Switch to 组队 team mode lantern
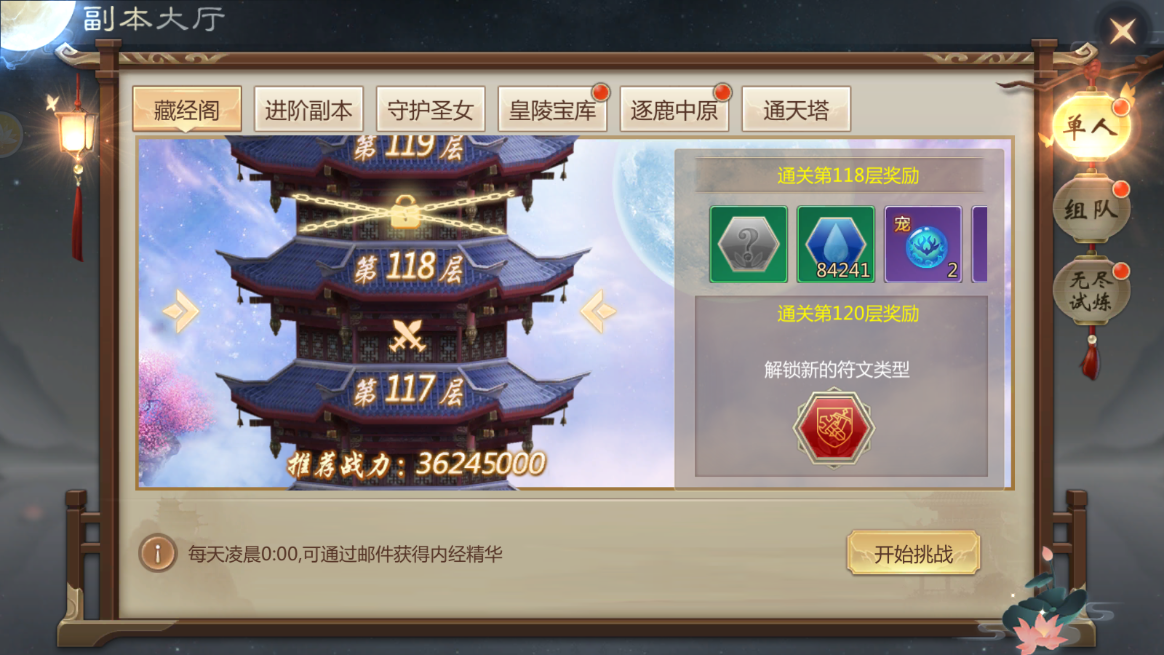The height and width of the screenshot is (655, 1164). pyautogui.click(x=1091, y=209)
